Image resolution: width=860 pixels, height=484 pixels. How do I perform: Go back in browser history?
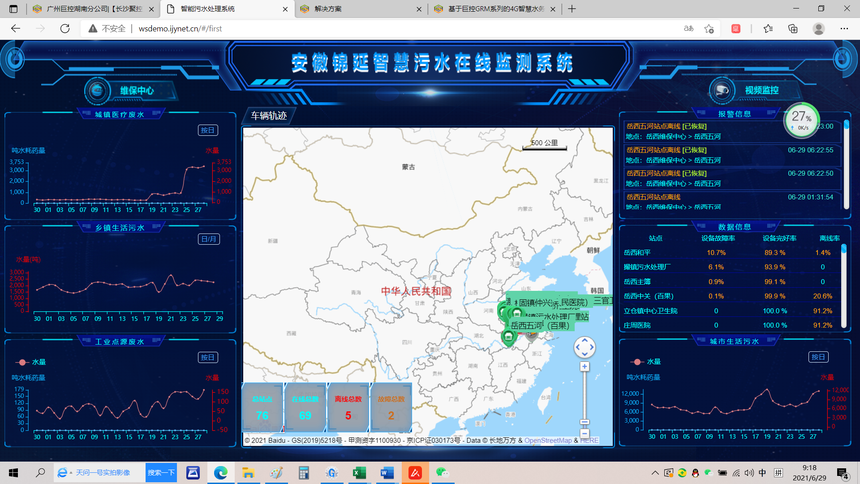point(15,29)
